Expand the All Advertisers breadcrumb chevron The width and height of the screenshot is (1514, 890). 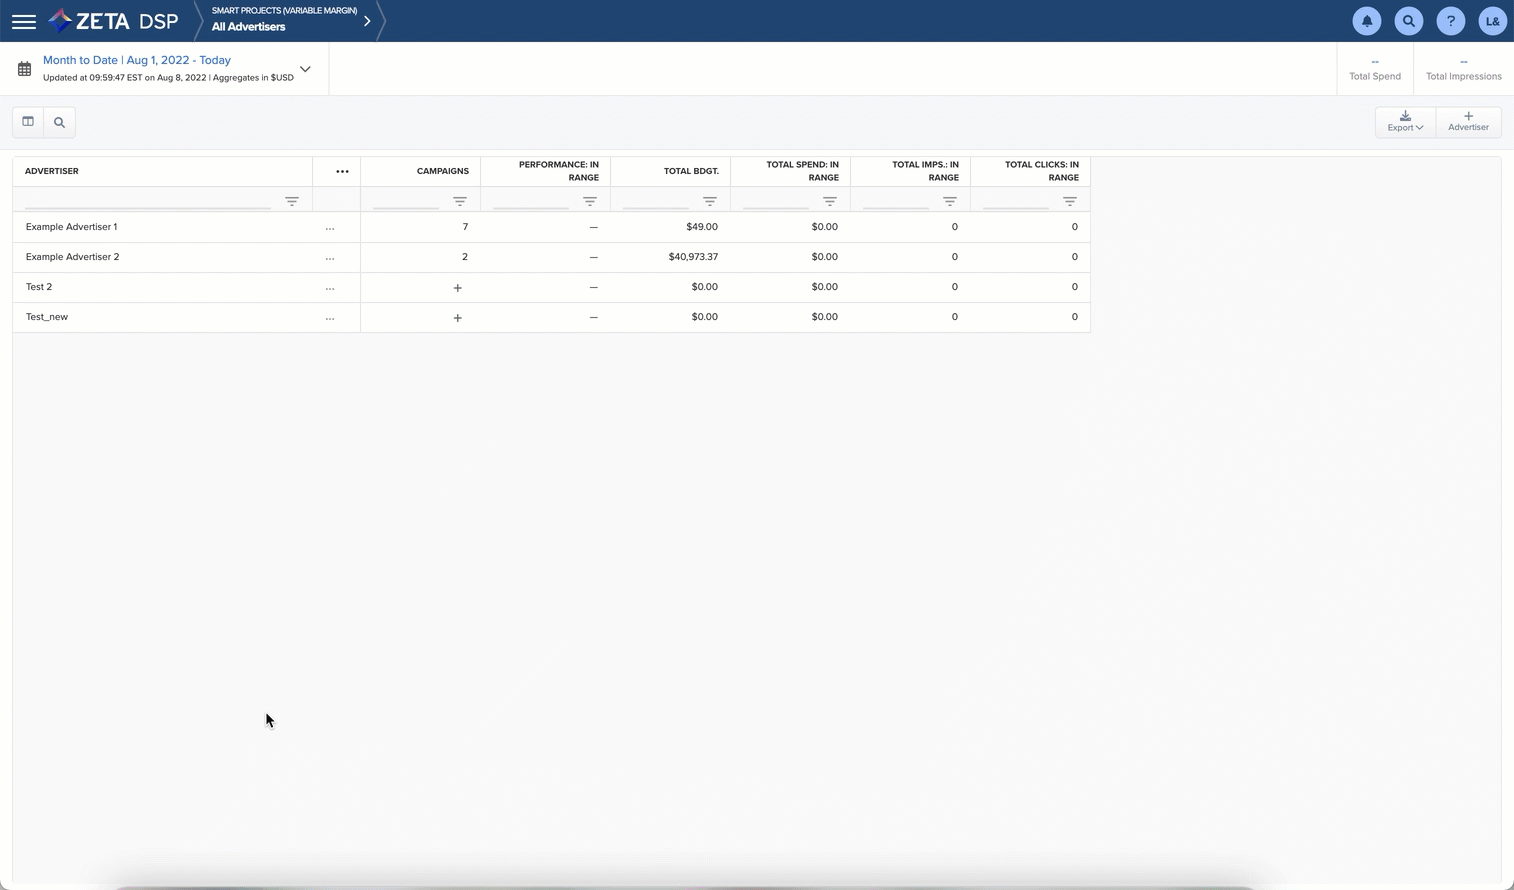pyautogui.click(x=367, y=21)
